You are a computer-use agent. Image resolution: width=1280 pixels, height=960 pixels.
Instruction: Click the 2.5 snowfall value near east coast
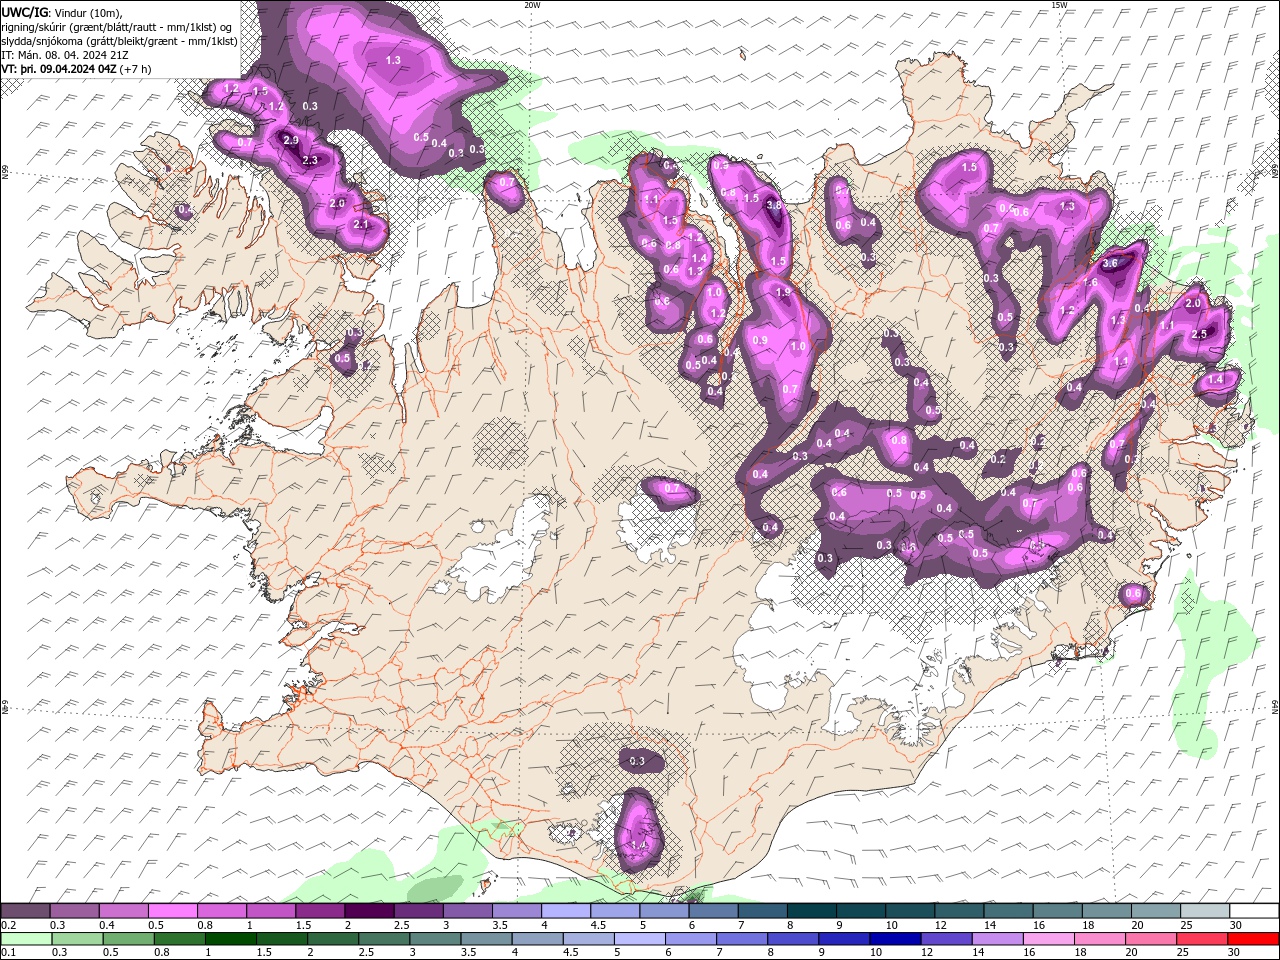[x=1200, y=334]
